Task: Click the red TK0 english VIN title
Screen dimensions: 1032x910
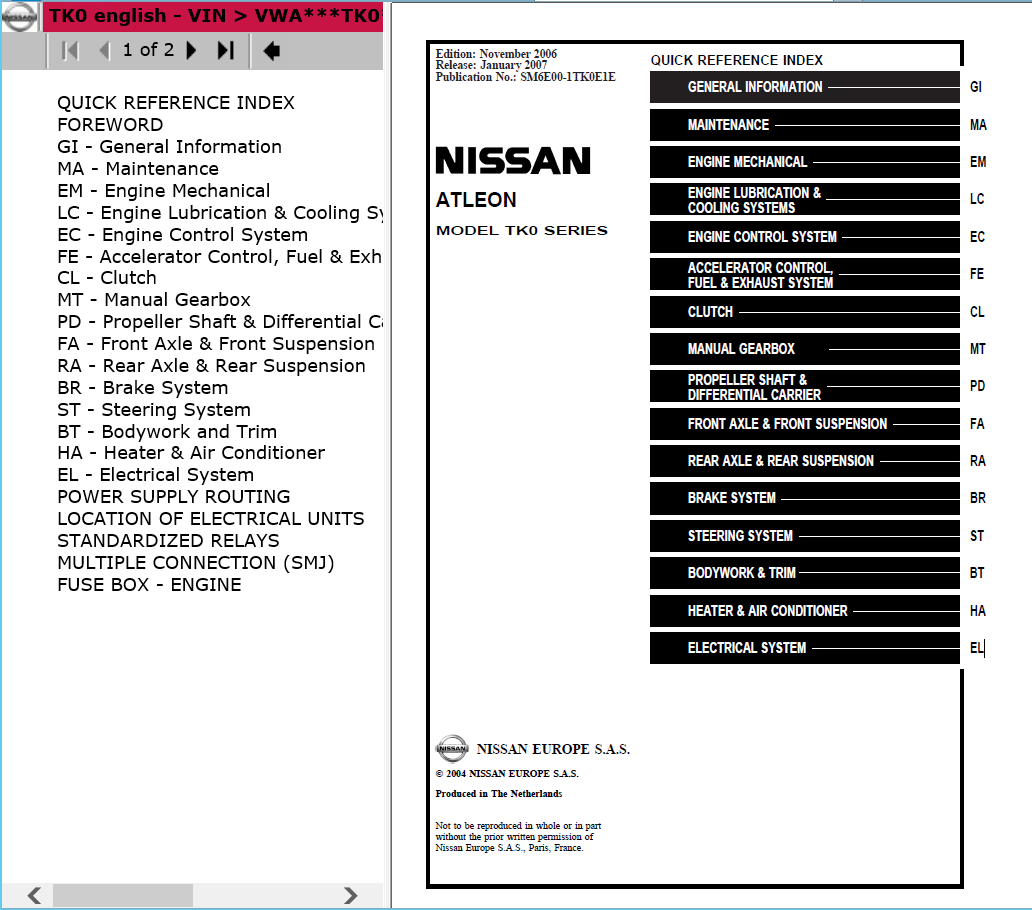Action: click(x=214, y=16)
